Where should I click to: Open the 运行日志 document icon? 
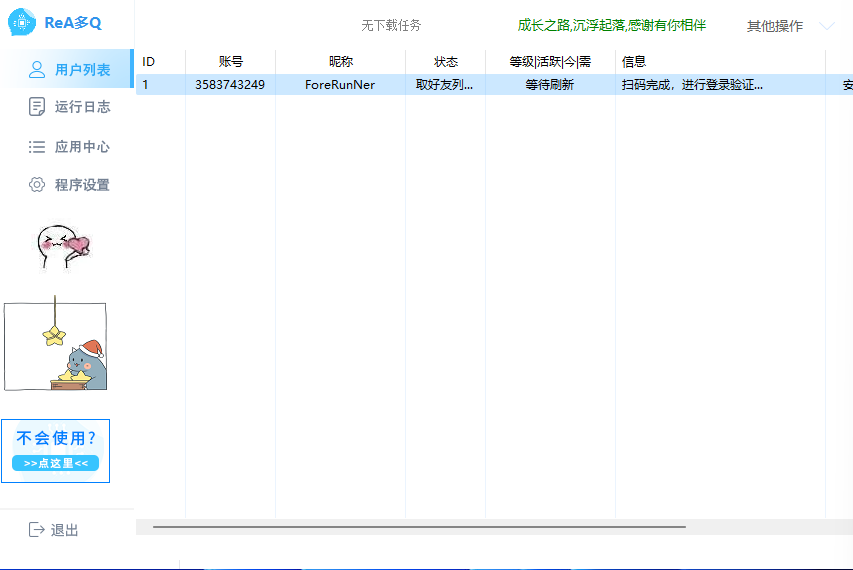click(37, 107)
